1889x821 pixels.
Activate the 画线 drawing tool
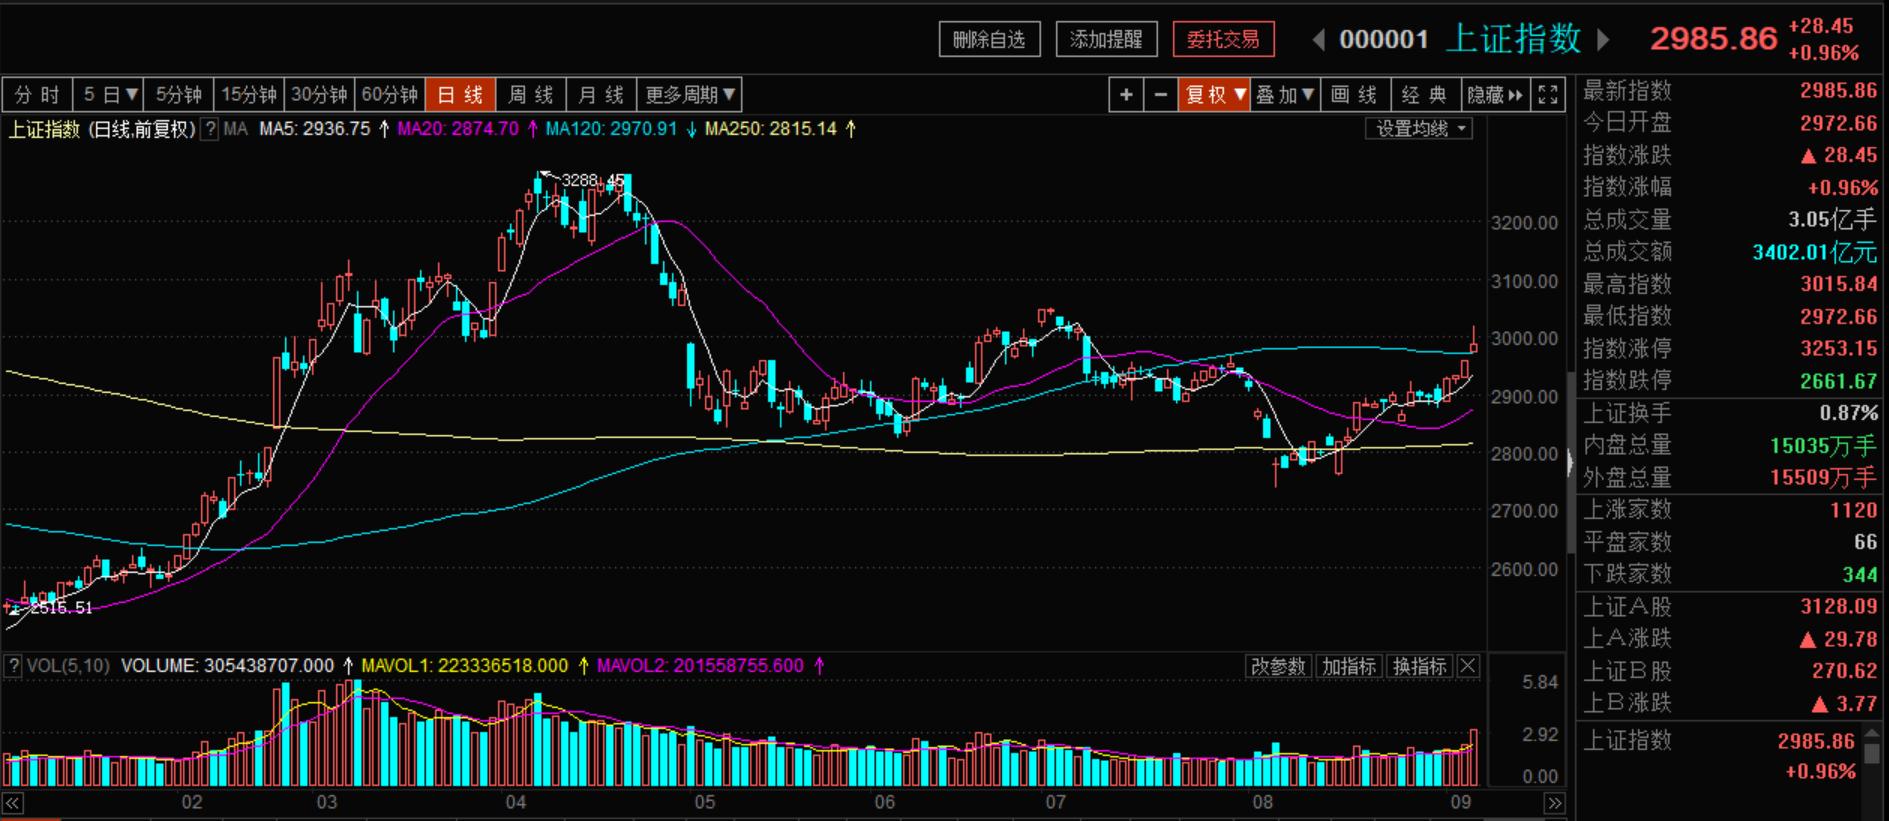(x=1355, y=95)
